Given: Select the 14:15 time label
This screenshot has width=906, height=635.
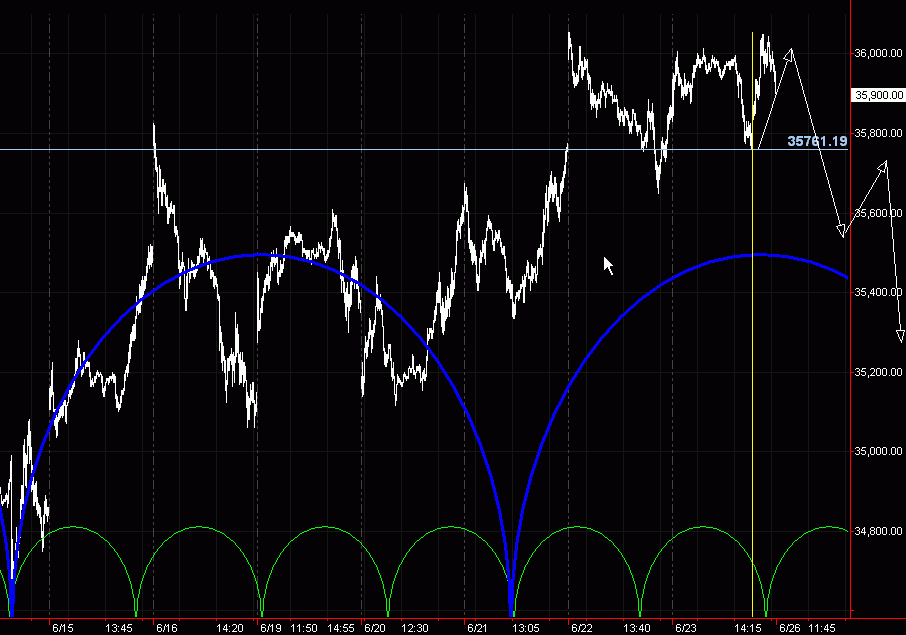Looking at the screenshot, I should click(x=747, y=628).
